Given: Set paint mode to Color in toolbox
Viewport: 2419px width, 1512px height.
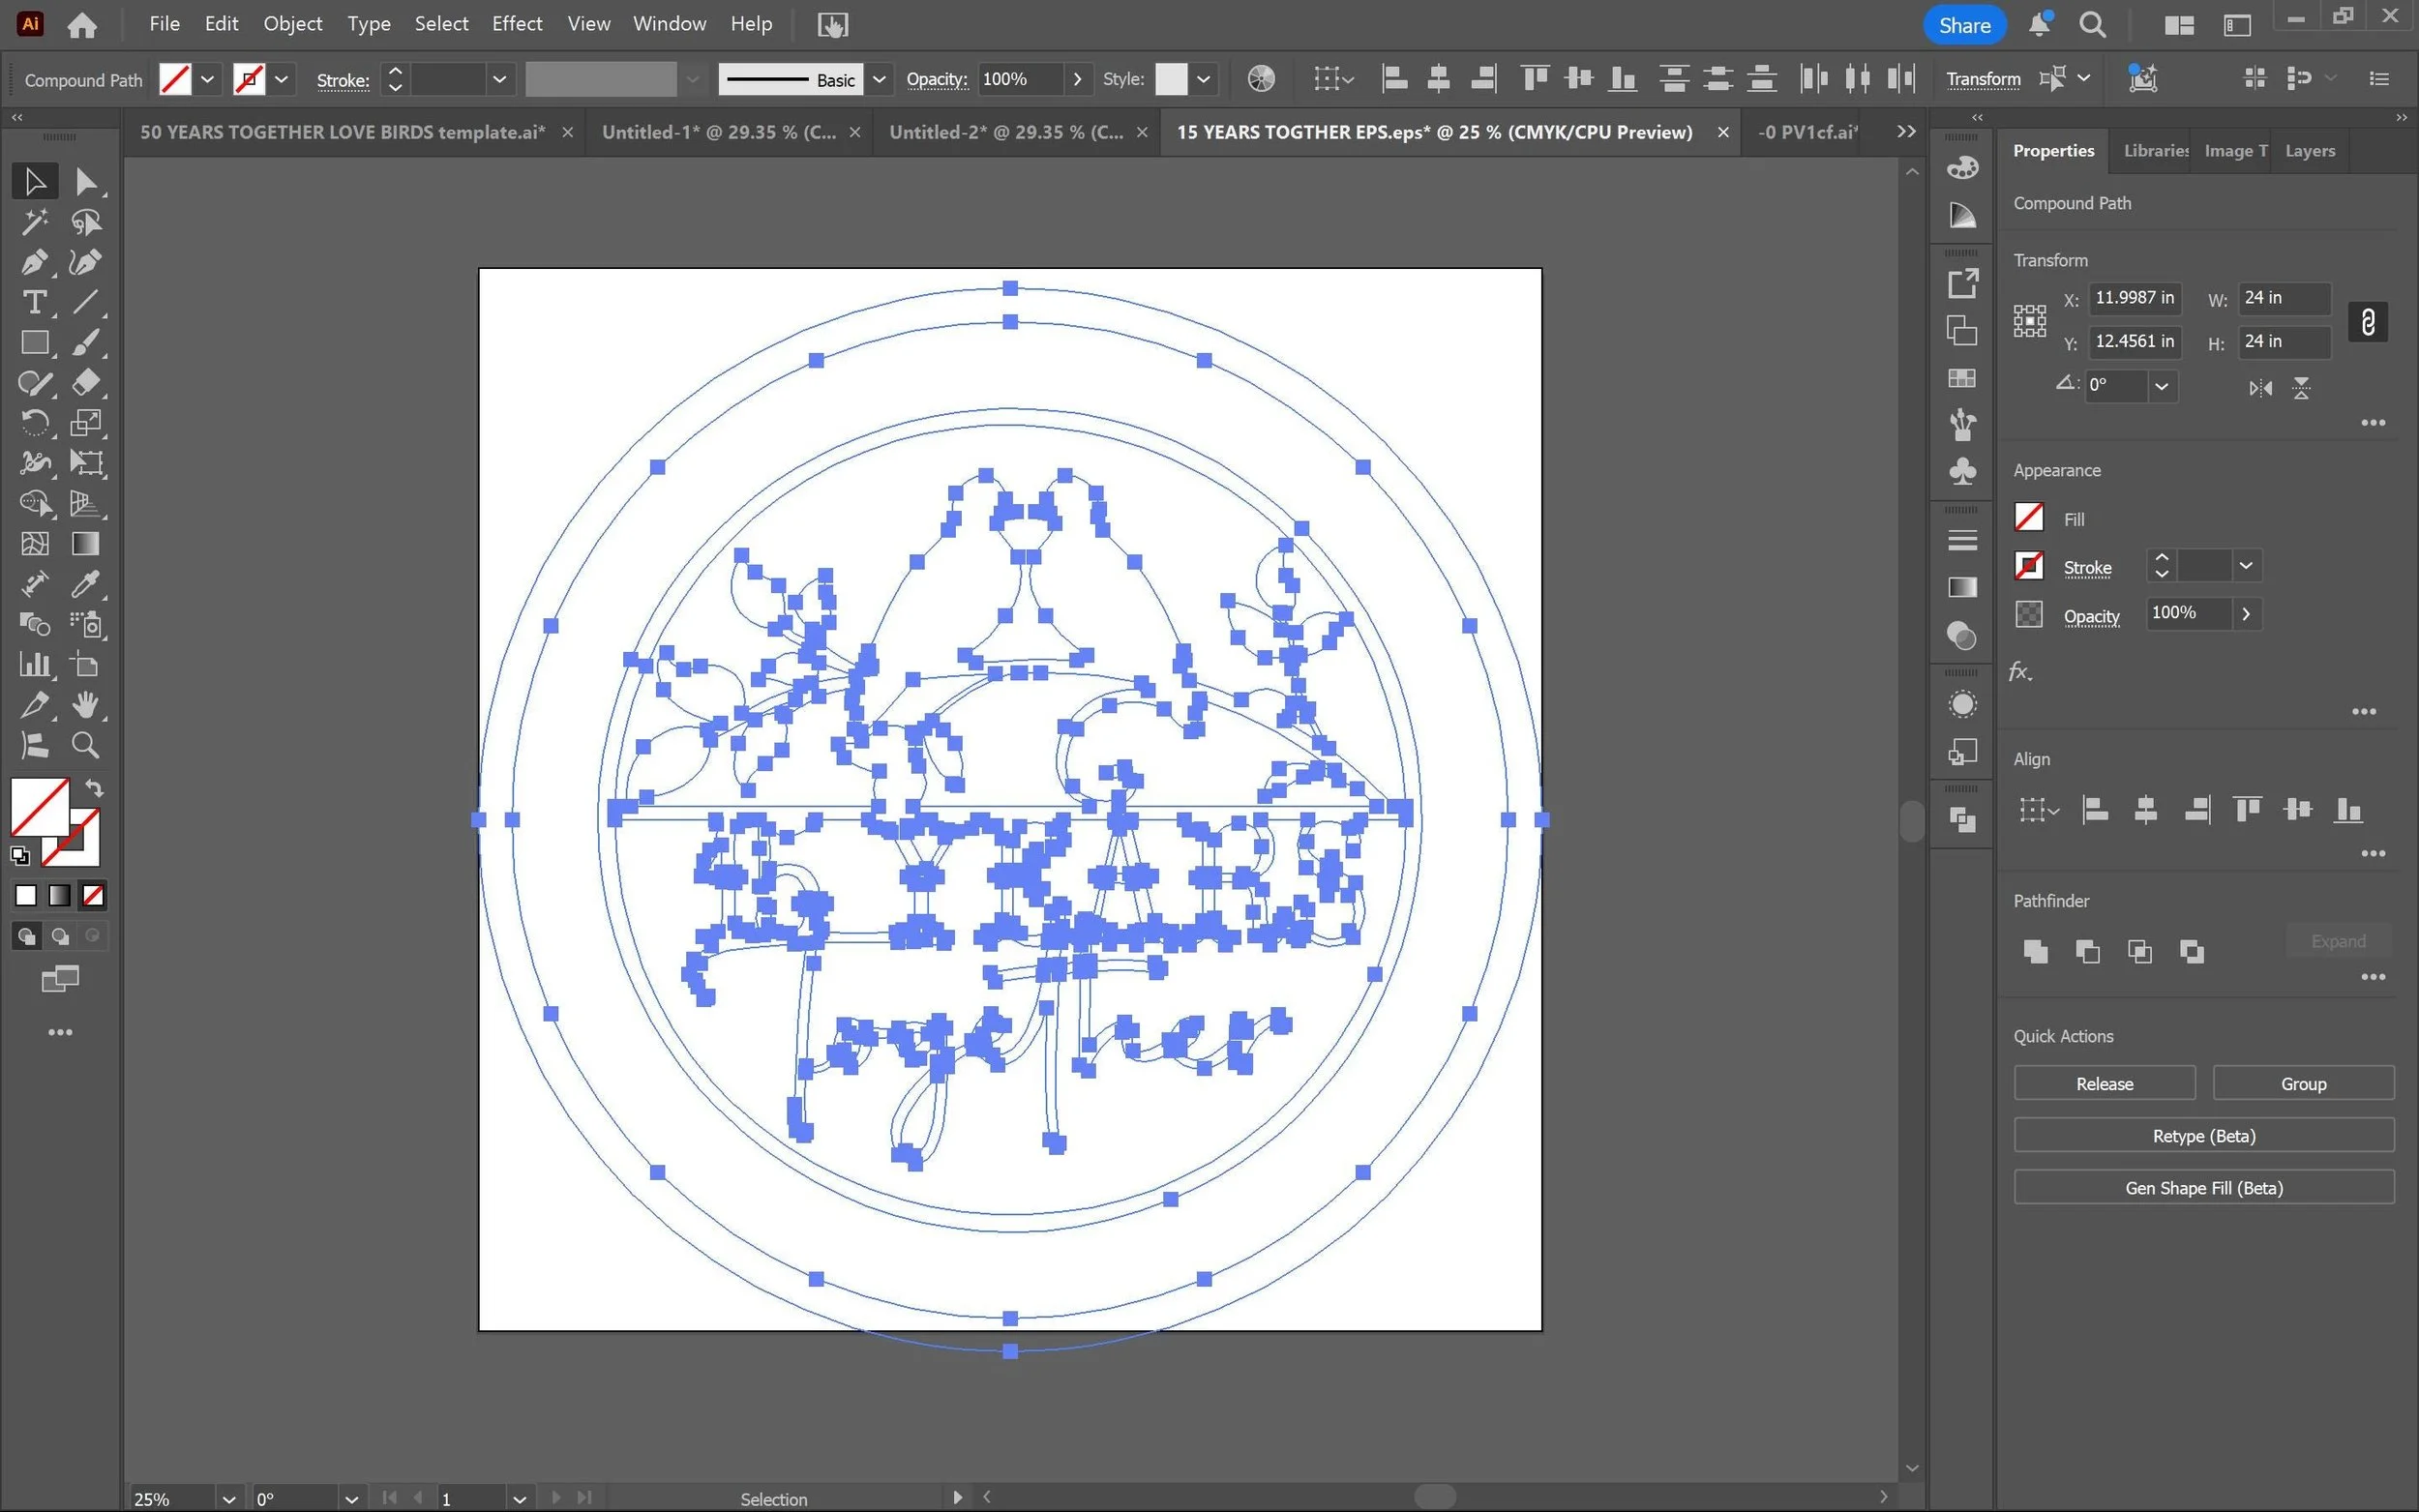Looking at the screenshot, I should 26,896.
